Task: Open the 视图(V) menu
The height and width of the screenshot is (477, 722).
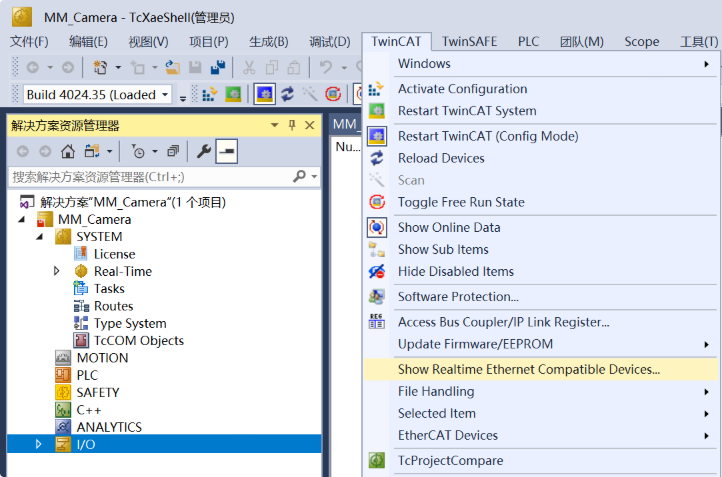Action: coord(148,42)
